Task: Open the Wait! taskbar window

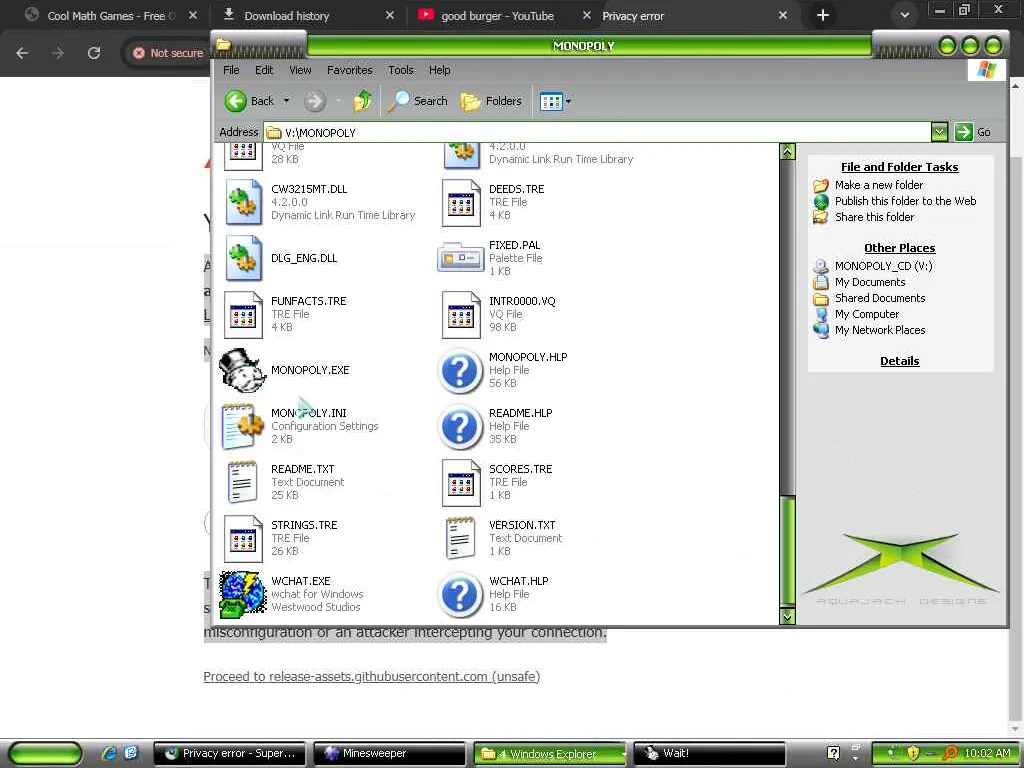Action: pos(709,753)
